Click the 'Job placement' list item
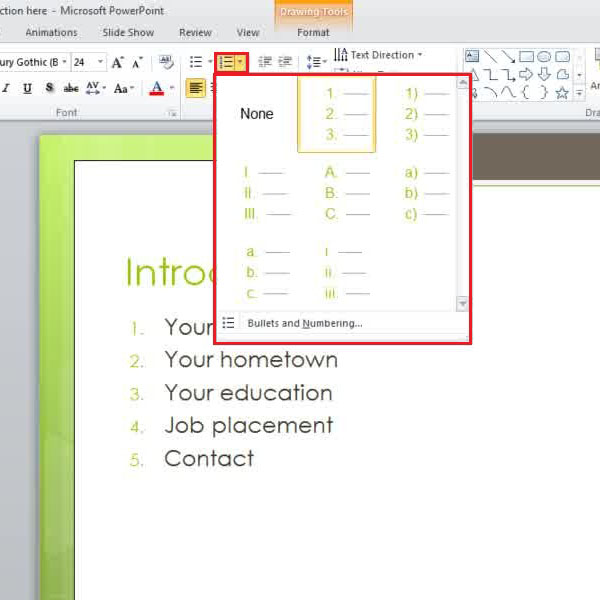The width and height of the screenshot is (600, 600). point(249,426)
